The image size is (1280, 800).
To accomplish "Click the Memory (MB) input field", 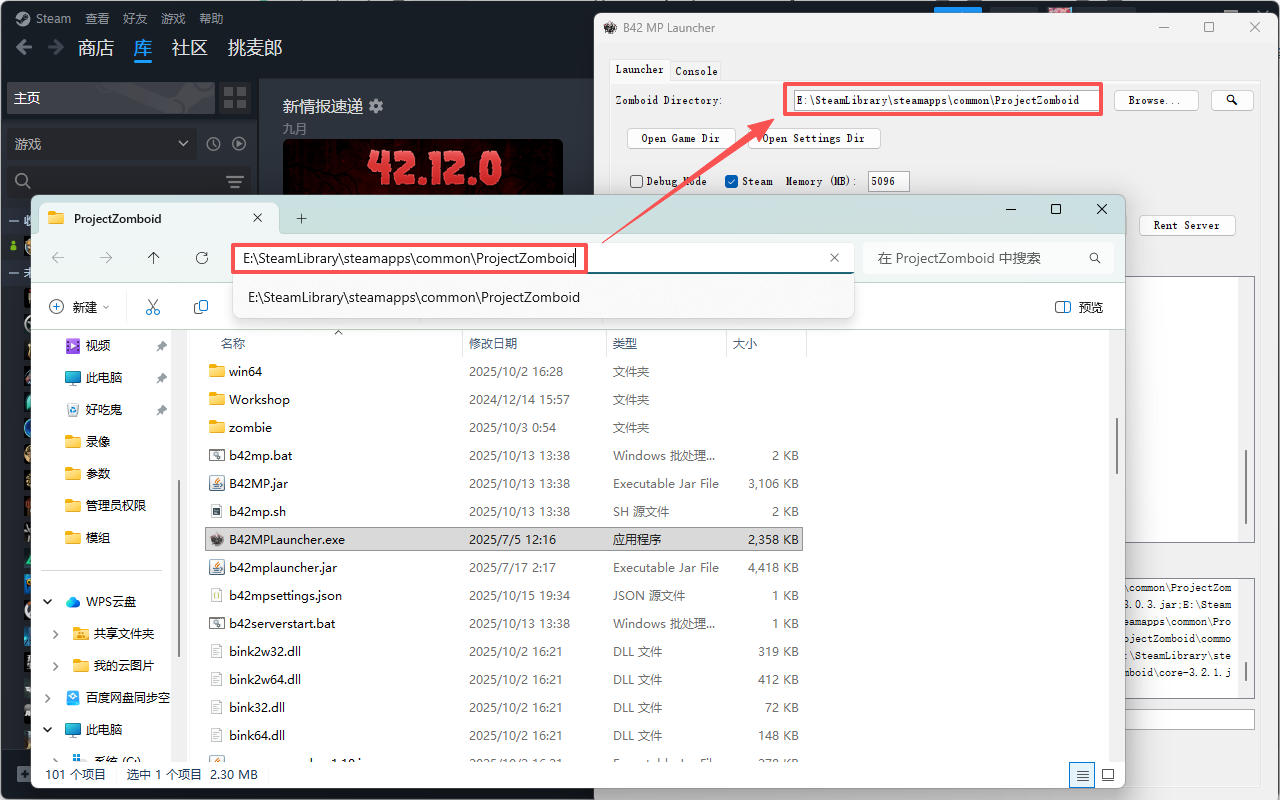I will (888, 181).
